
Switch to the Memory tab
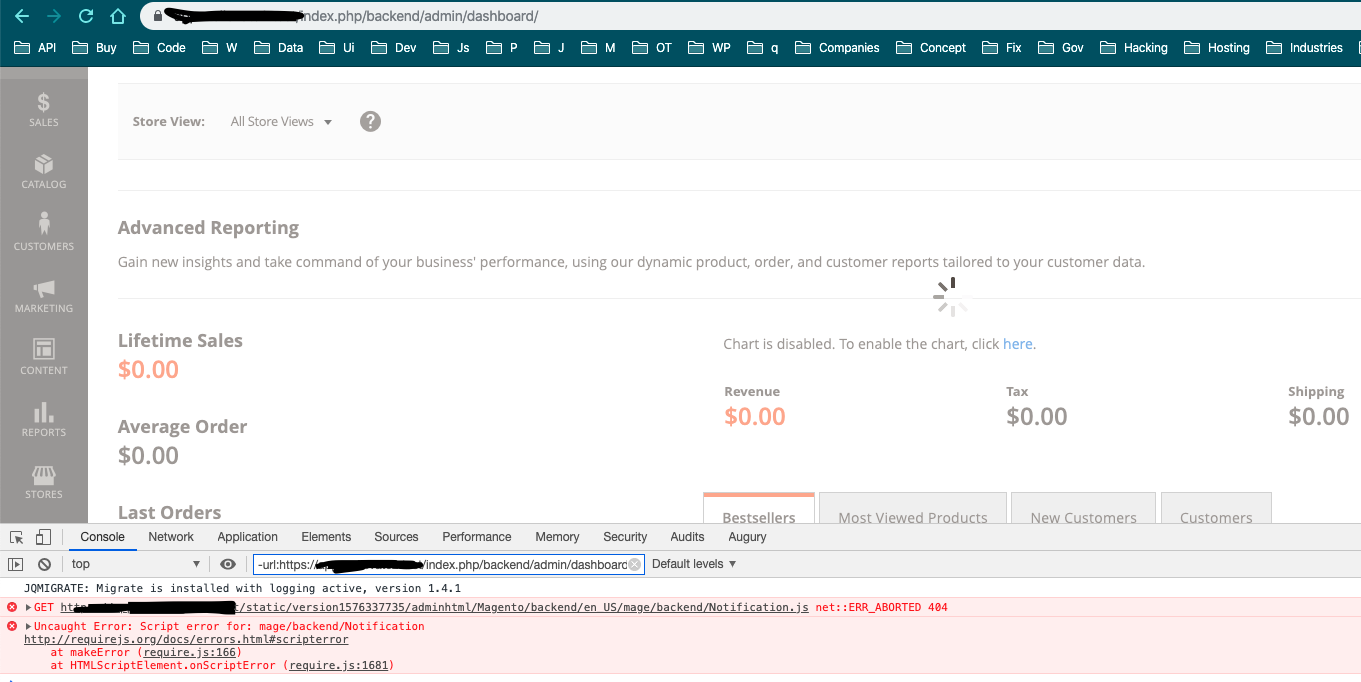[557, 537]
